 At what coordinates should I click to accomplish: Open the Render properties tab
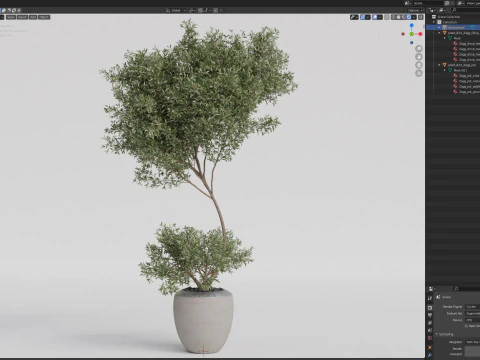pos(430,307)
